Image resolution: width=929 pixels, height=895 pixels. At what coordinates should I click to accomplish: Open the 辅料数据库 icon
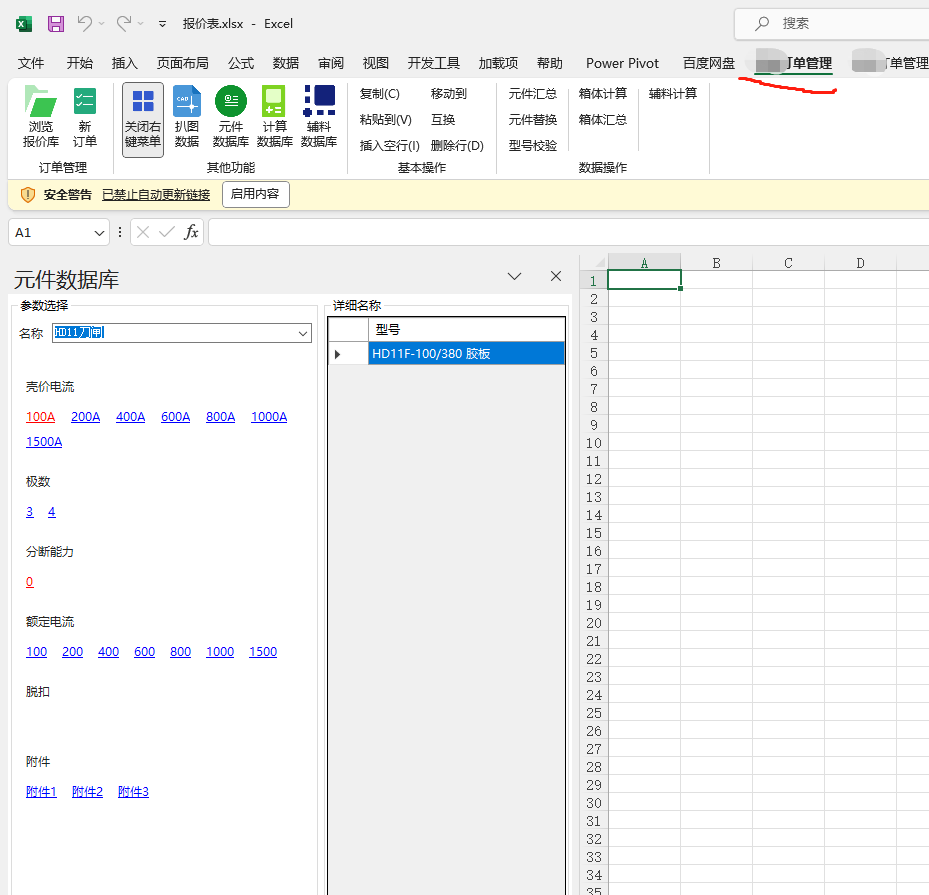(x=319, y=116)
